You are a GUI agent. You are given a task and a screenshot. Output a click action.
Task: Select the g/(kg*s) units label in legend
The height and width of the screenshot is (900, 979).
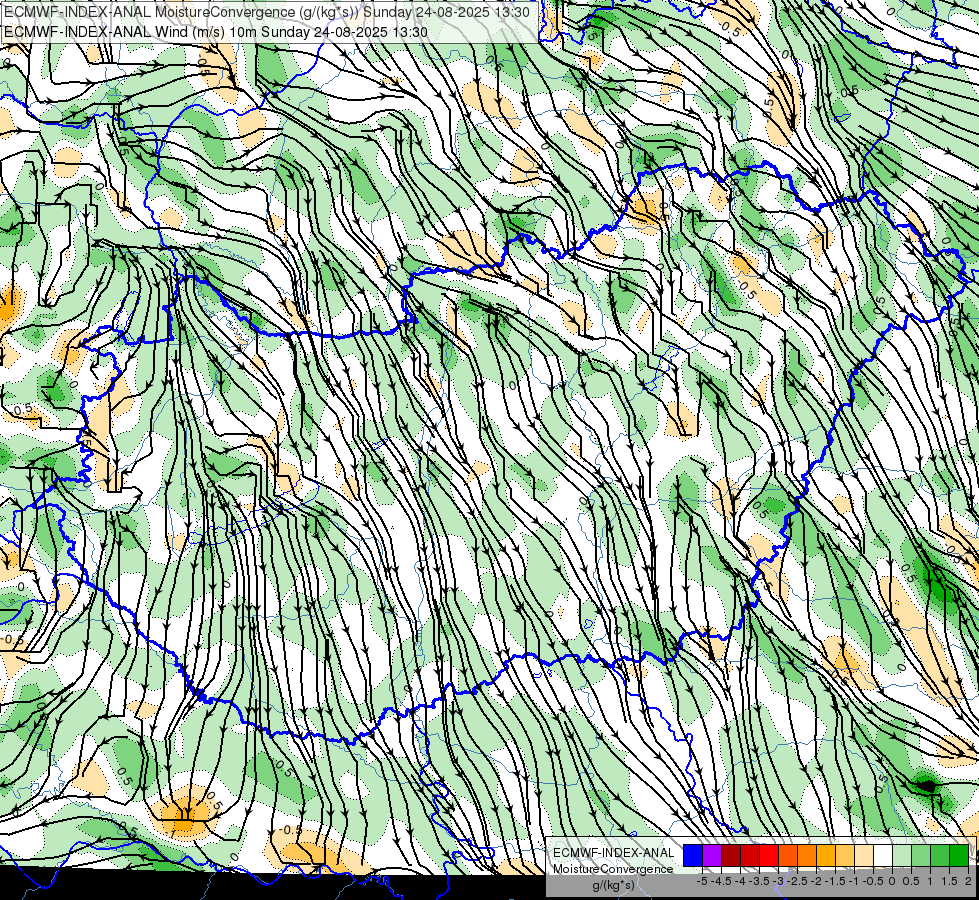(x=613, y=886)
